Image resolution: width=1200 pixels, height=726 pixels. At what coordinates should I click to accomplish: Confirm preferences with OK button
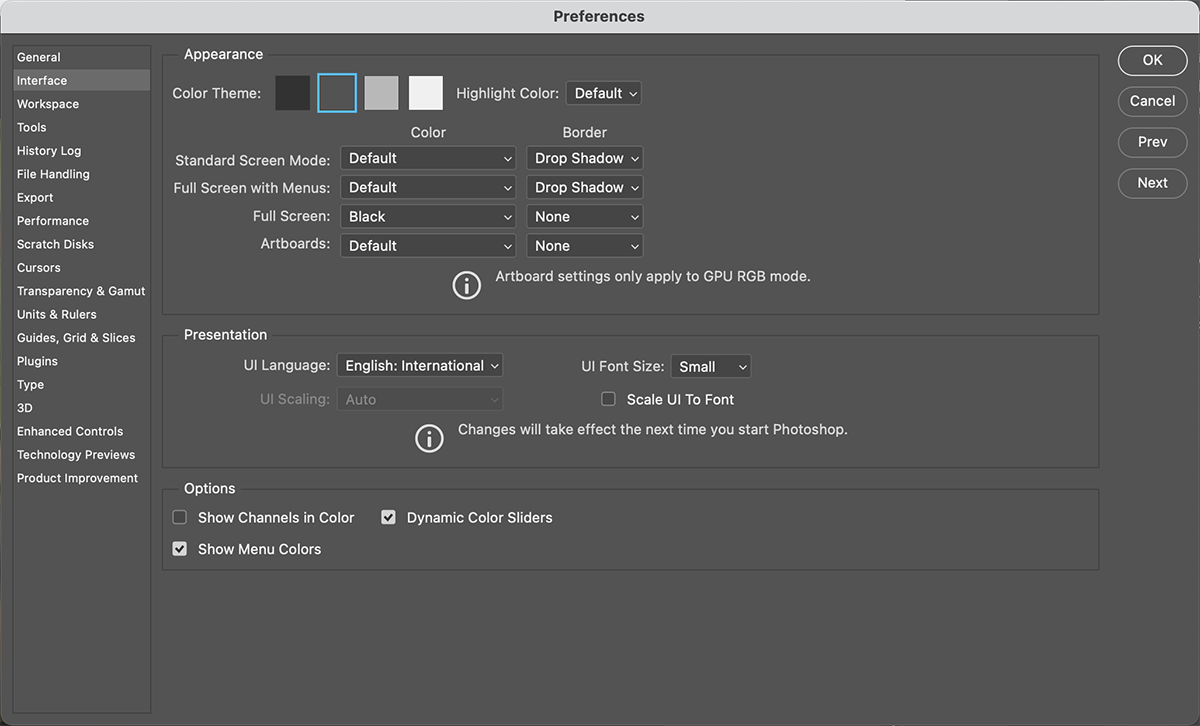1152,60
